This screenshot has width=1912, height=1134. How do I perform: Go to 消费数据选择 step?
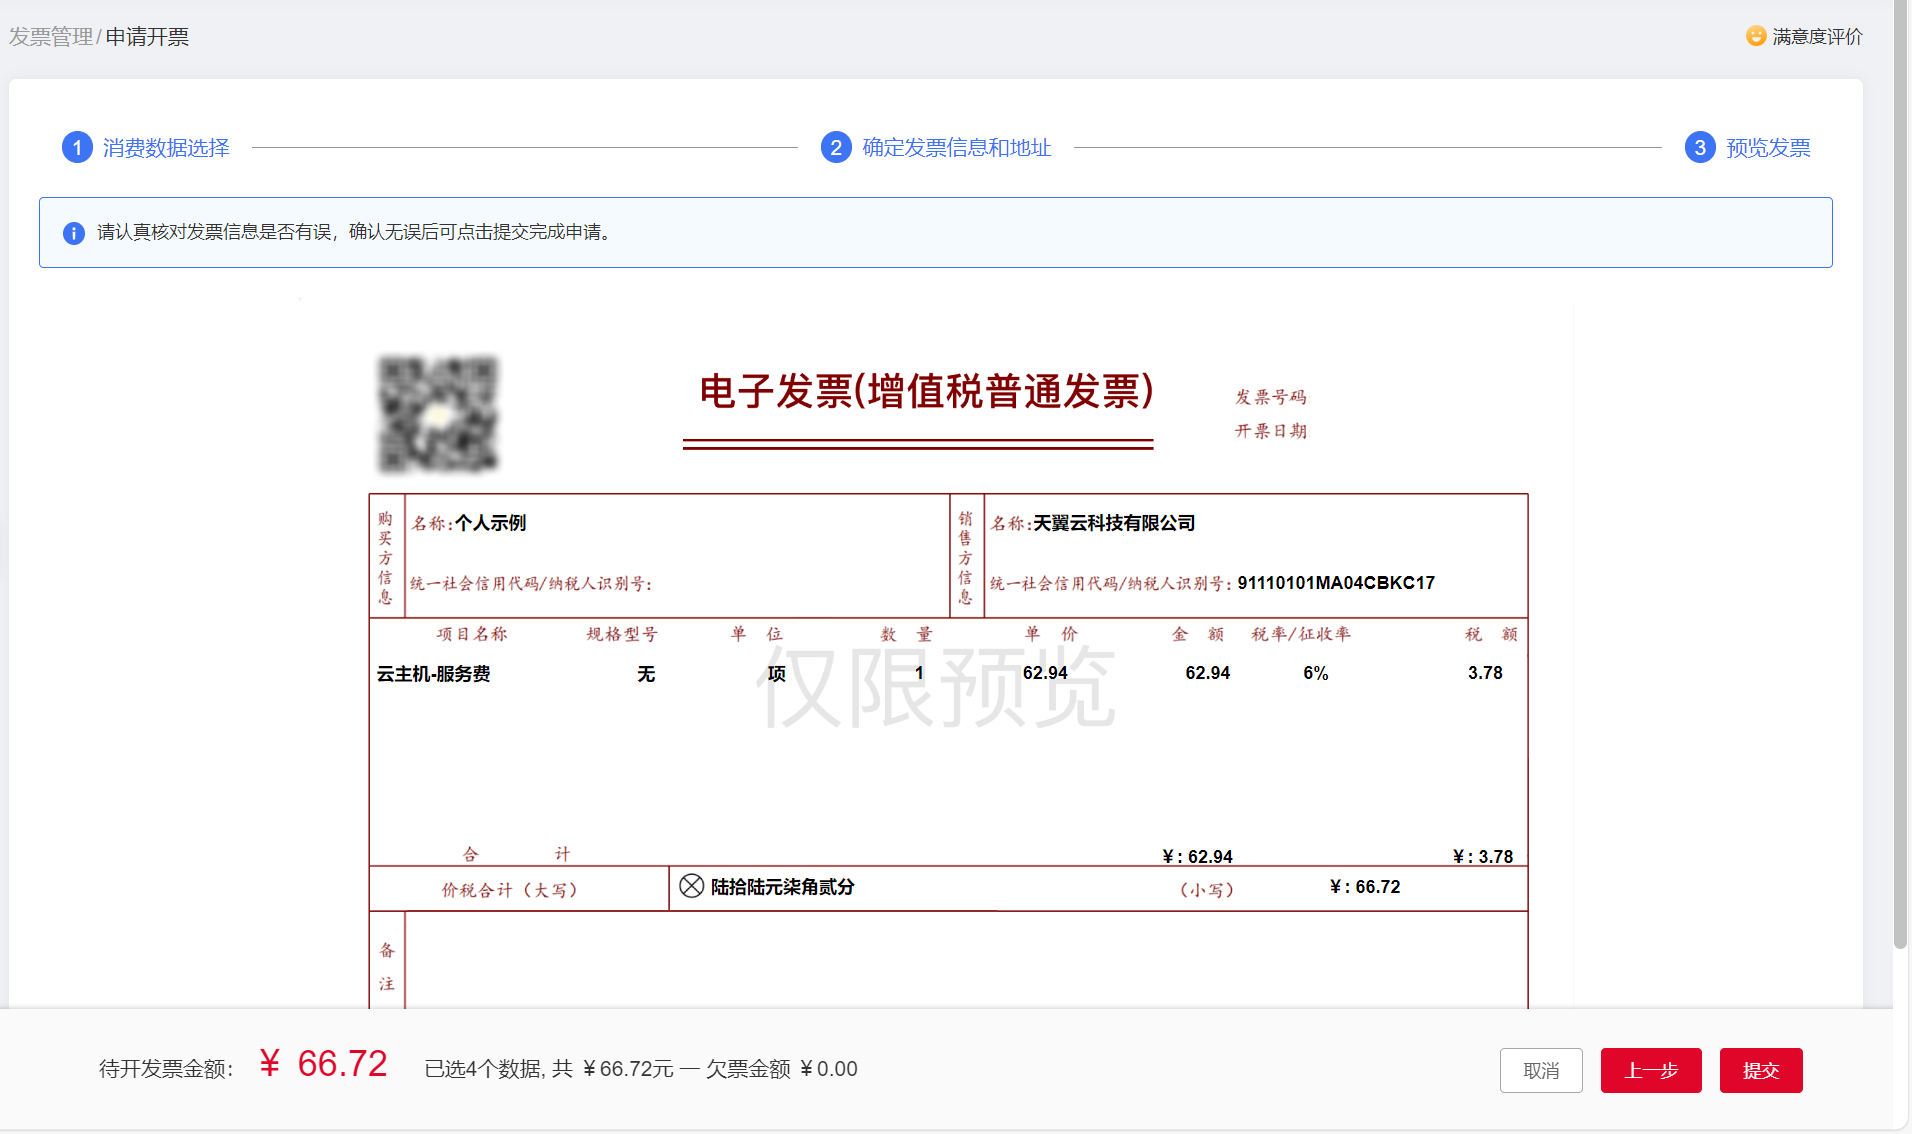click(x=166, y=148)
